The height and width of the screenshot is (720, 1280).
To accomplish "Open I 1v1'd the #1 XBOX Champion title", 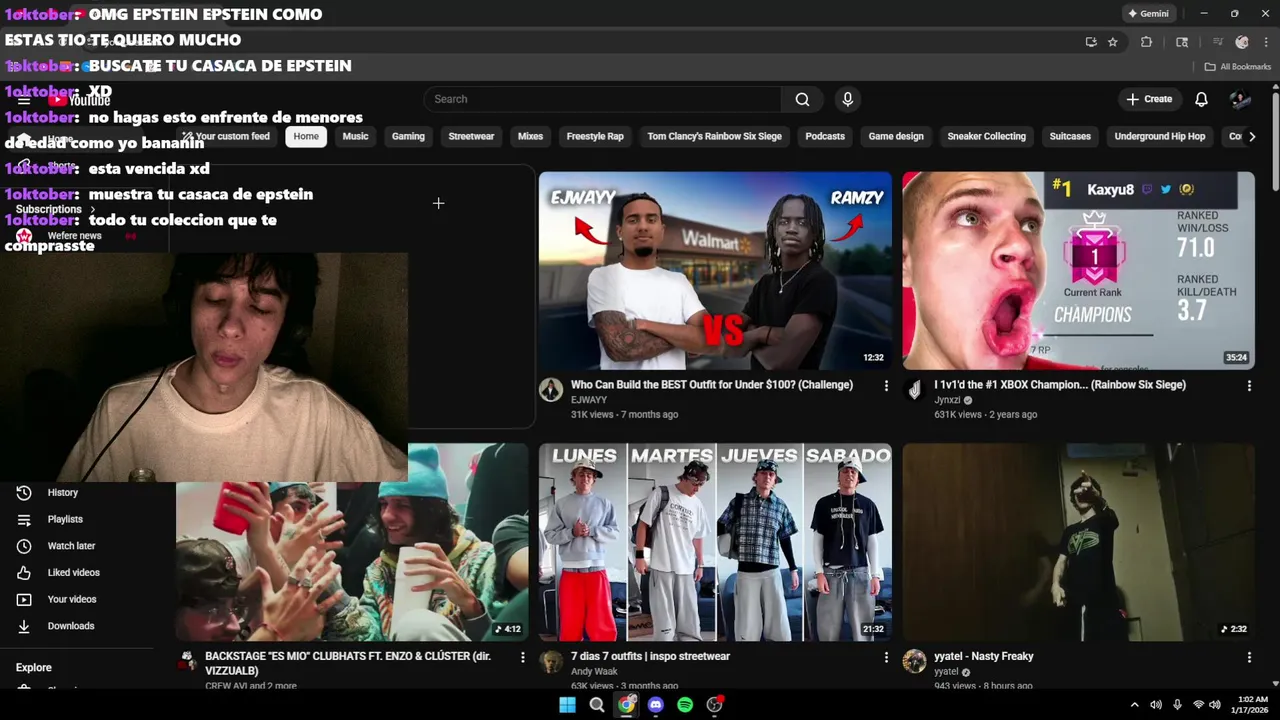I will point(1060,385).
